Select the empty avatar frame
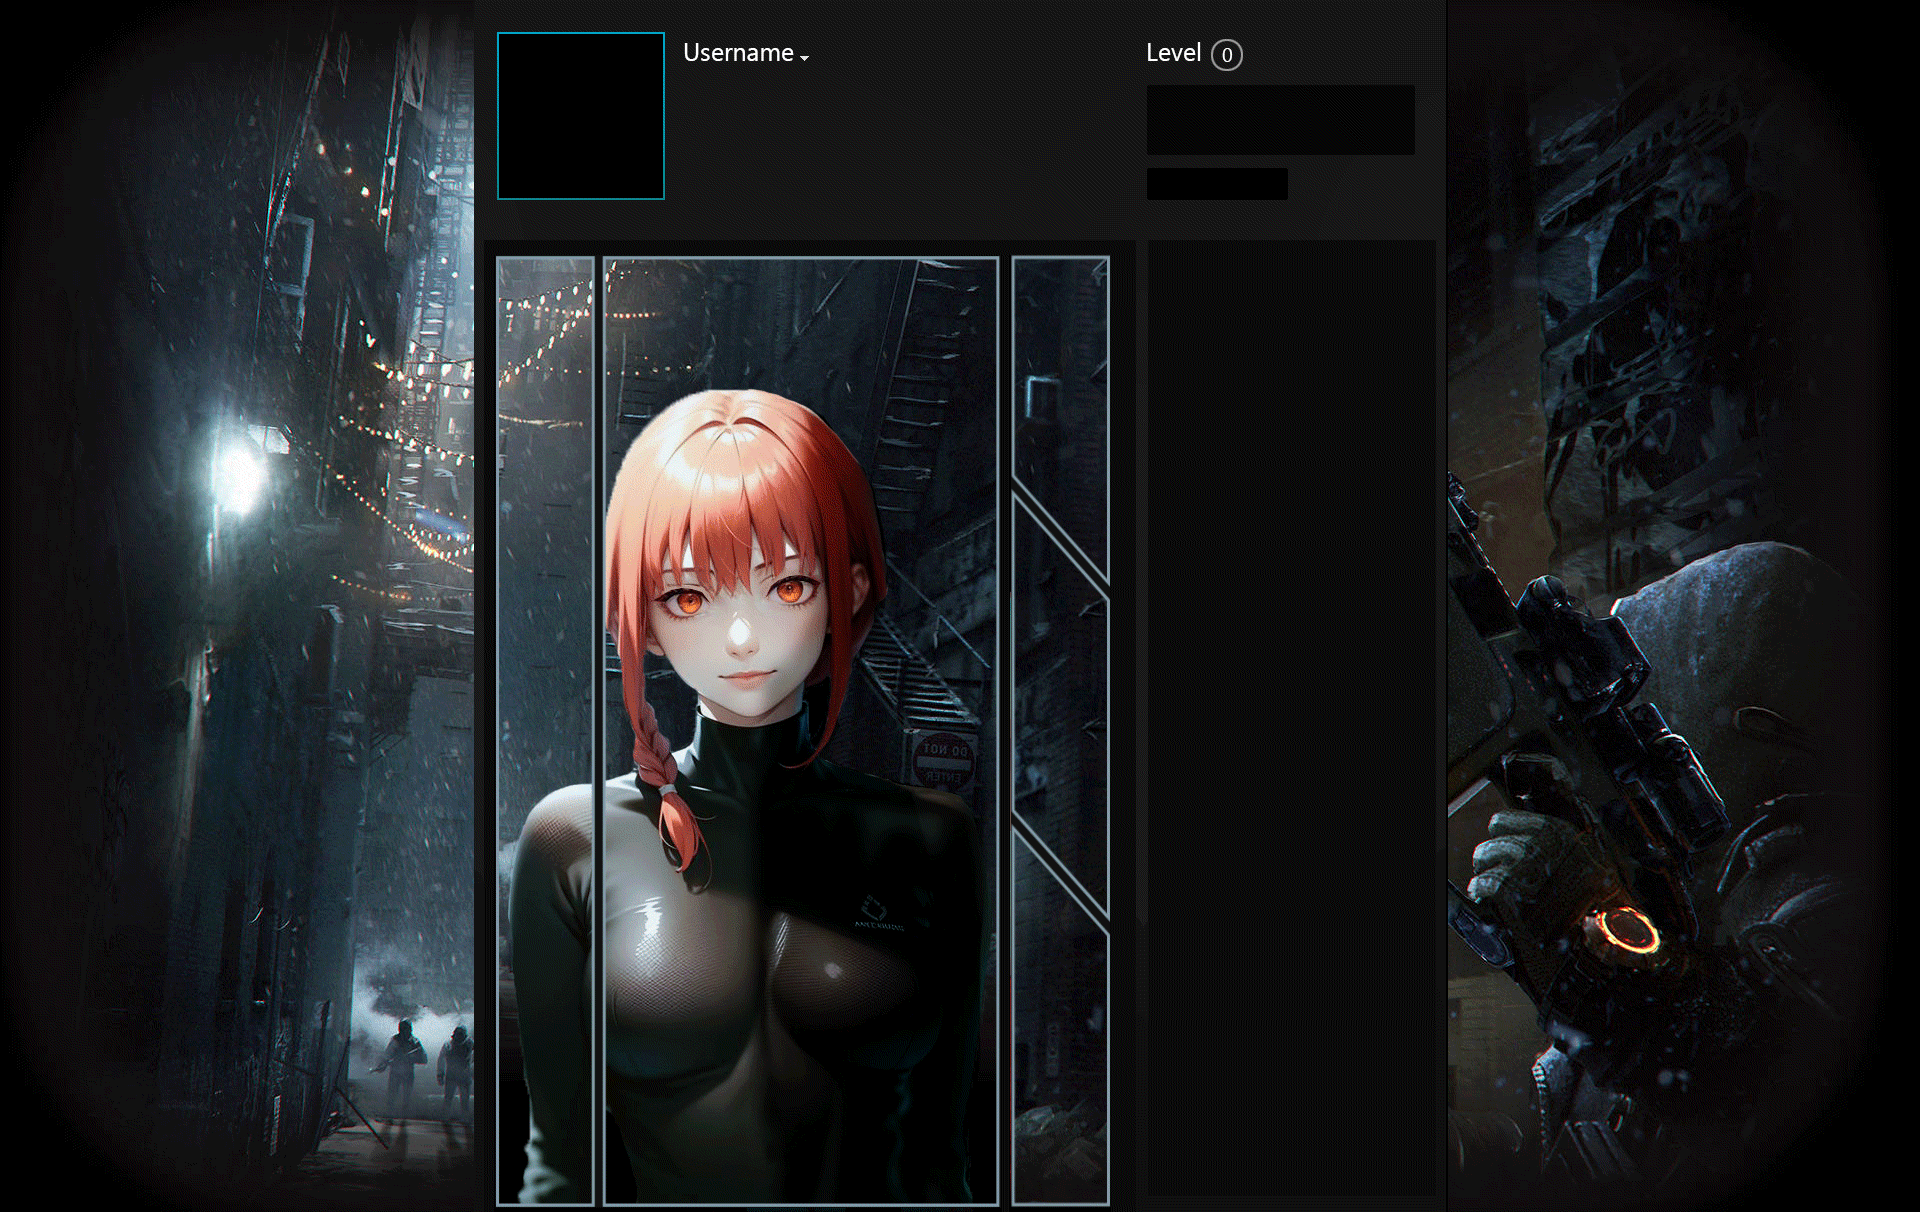This screenshot has height=1212, width=1920. (x=580, y=116)
